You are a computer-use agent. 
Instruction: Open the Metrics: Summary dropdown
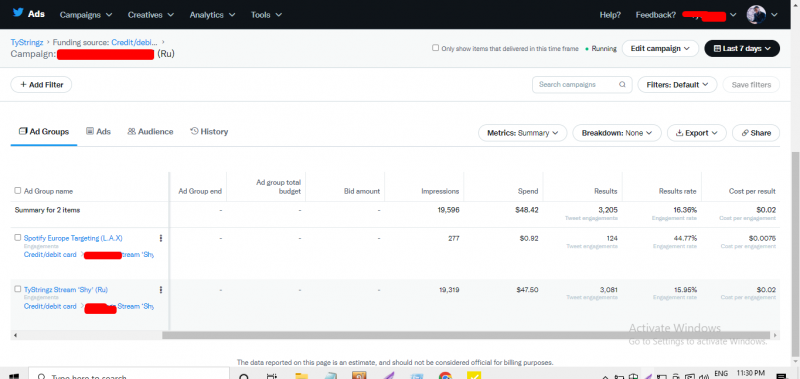coord(522,133)
